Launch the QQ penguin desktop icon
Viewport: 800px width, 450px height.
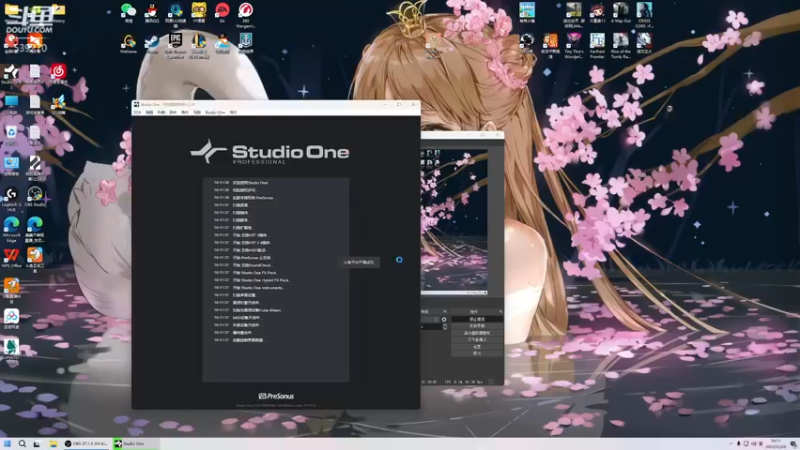[x=152, y=10]
